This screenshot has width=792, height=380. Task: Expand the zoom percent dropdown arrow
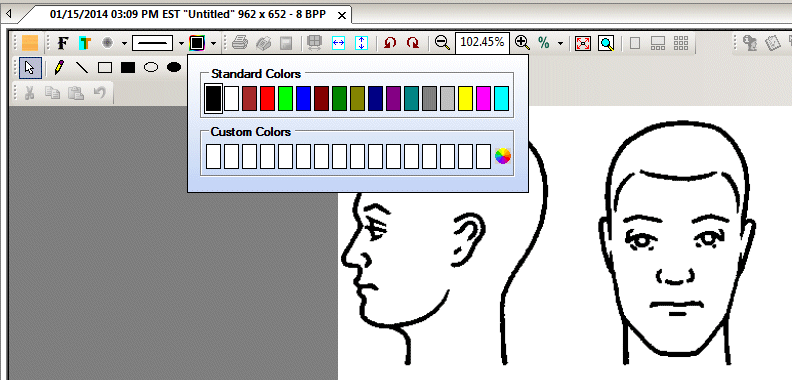tap(560, 43)
